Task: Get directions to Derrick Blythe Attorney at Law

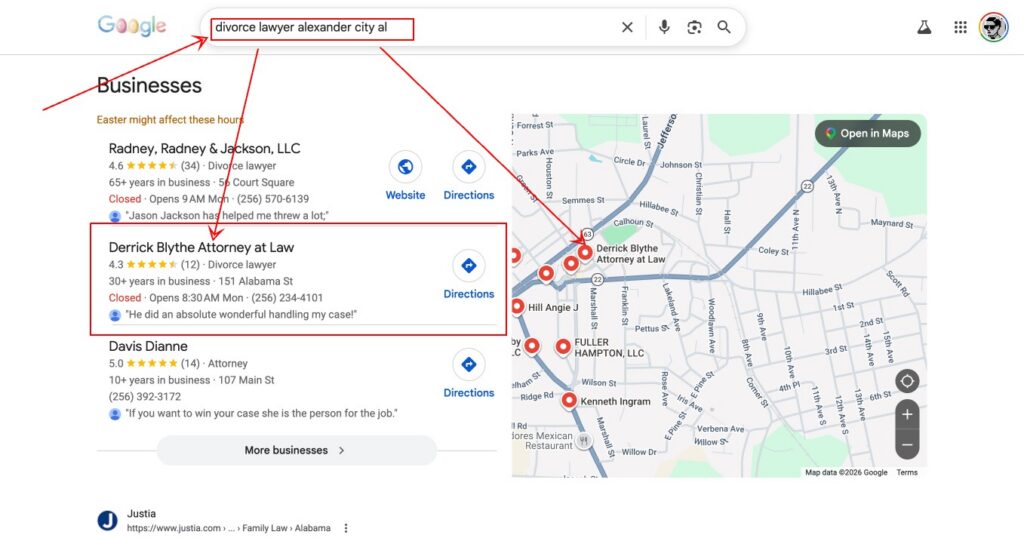Action: (x=468, y=266)
